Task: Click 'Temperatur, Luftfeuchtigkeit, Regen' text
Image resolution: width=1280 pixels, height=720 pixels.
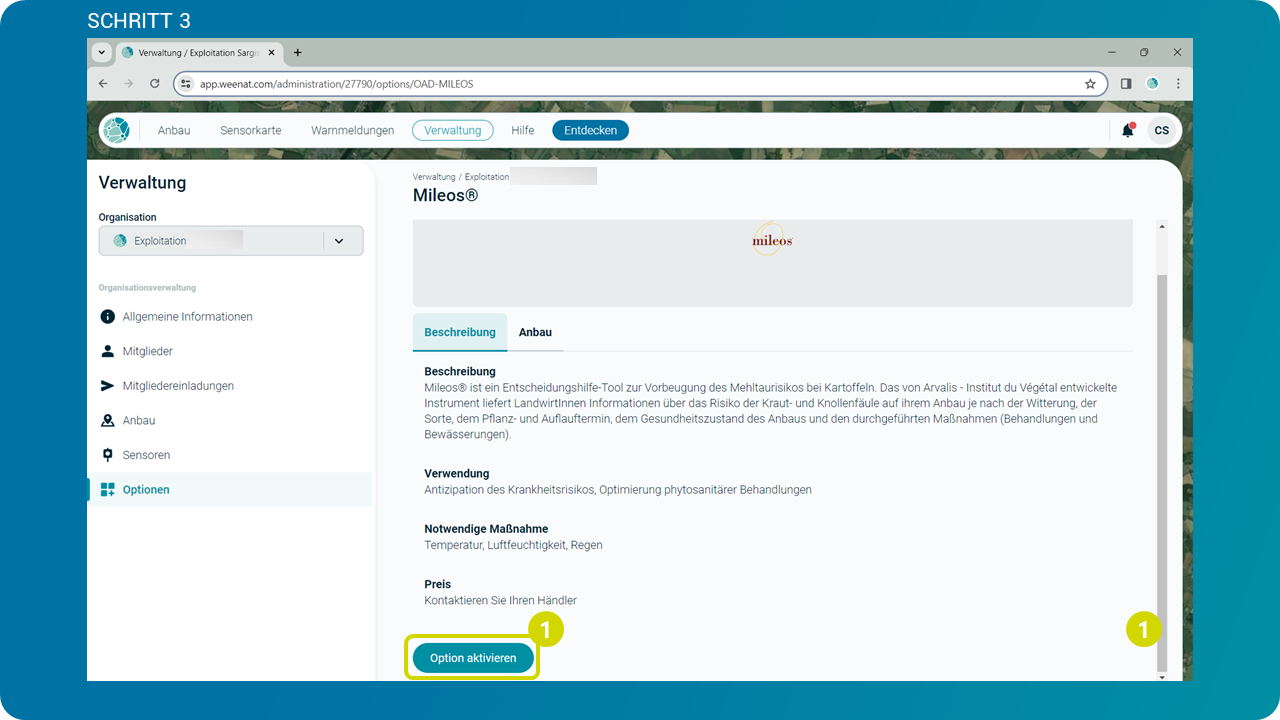Action: [x=514, y=545]
